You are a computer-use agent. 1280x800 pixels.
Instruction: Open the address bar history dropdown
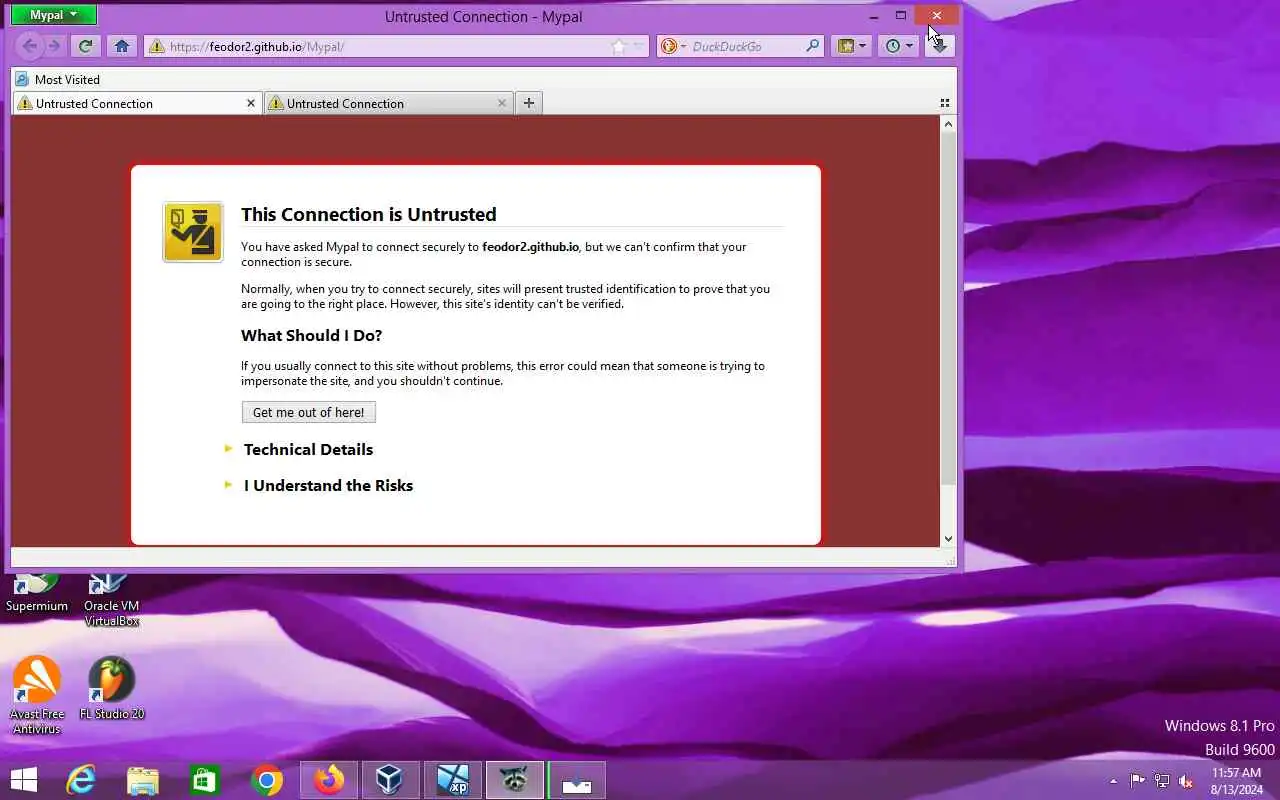[638, 46]
